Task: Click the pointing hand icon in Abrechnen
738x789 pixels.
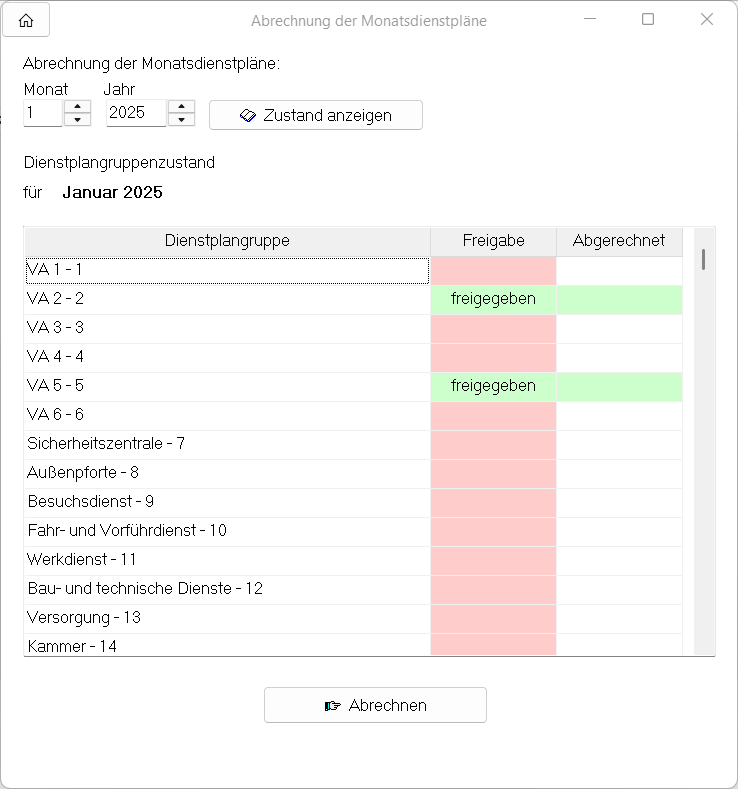Action: (x=333, y=706)
